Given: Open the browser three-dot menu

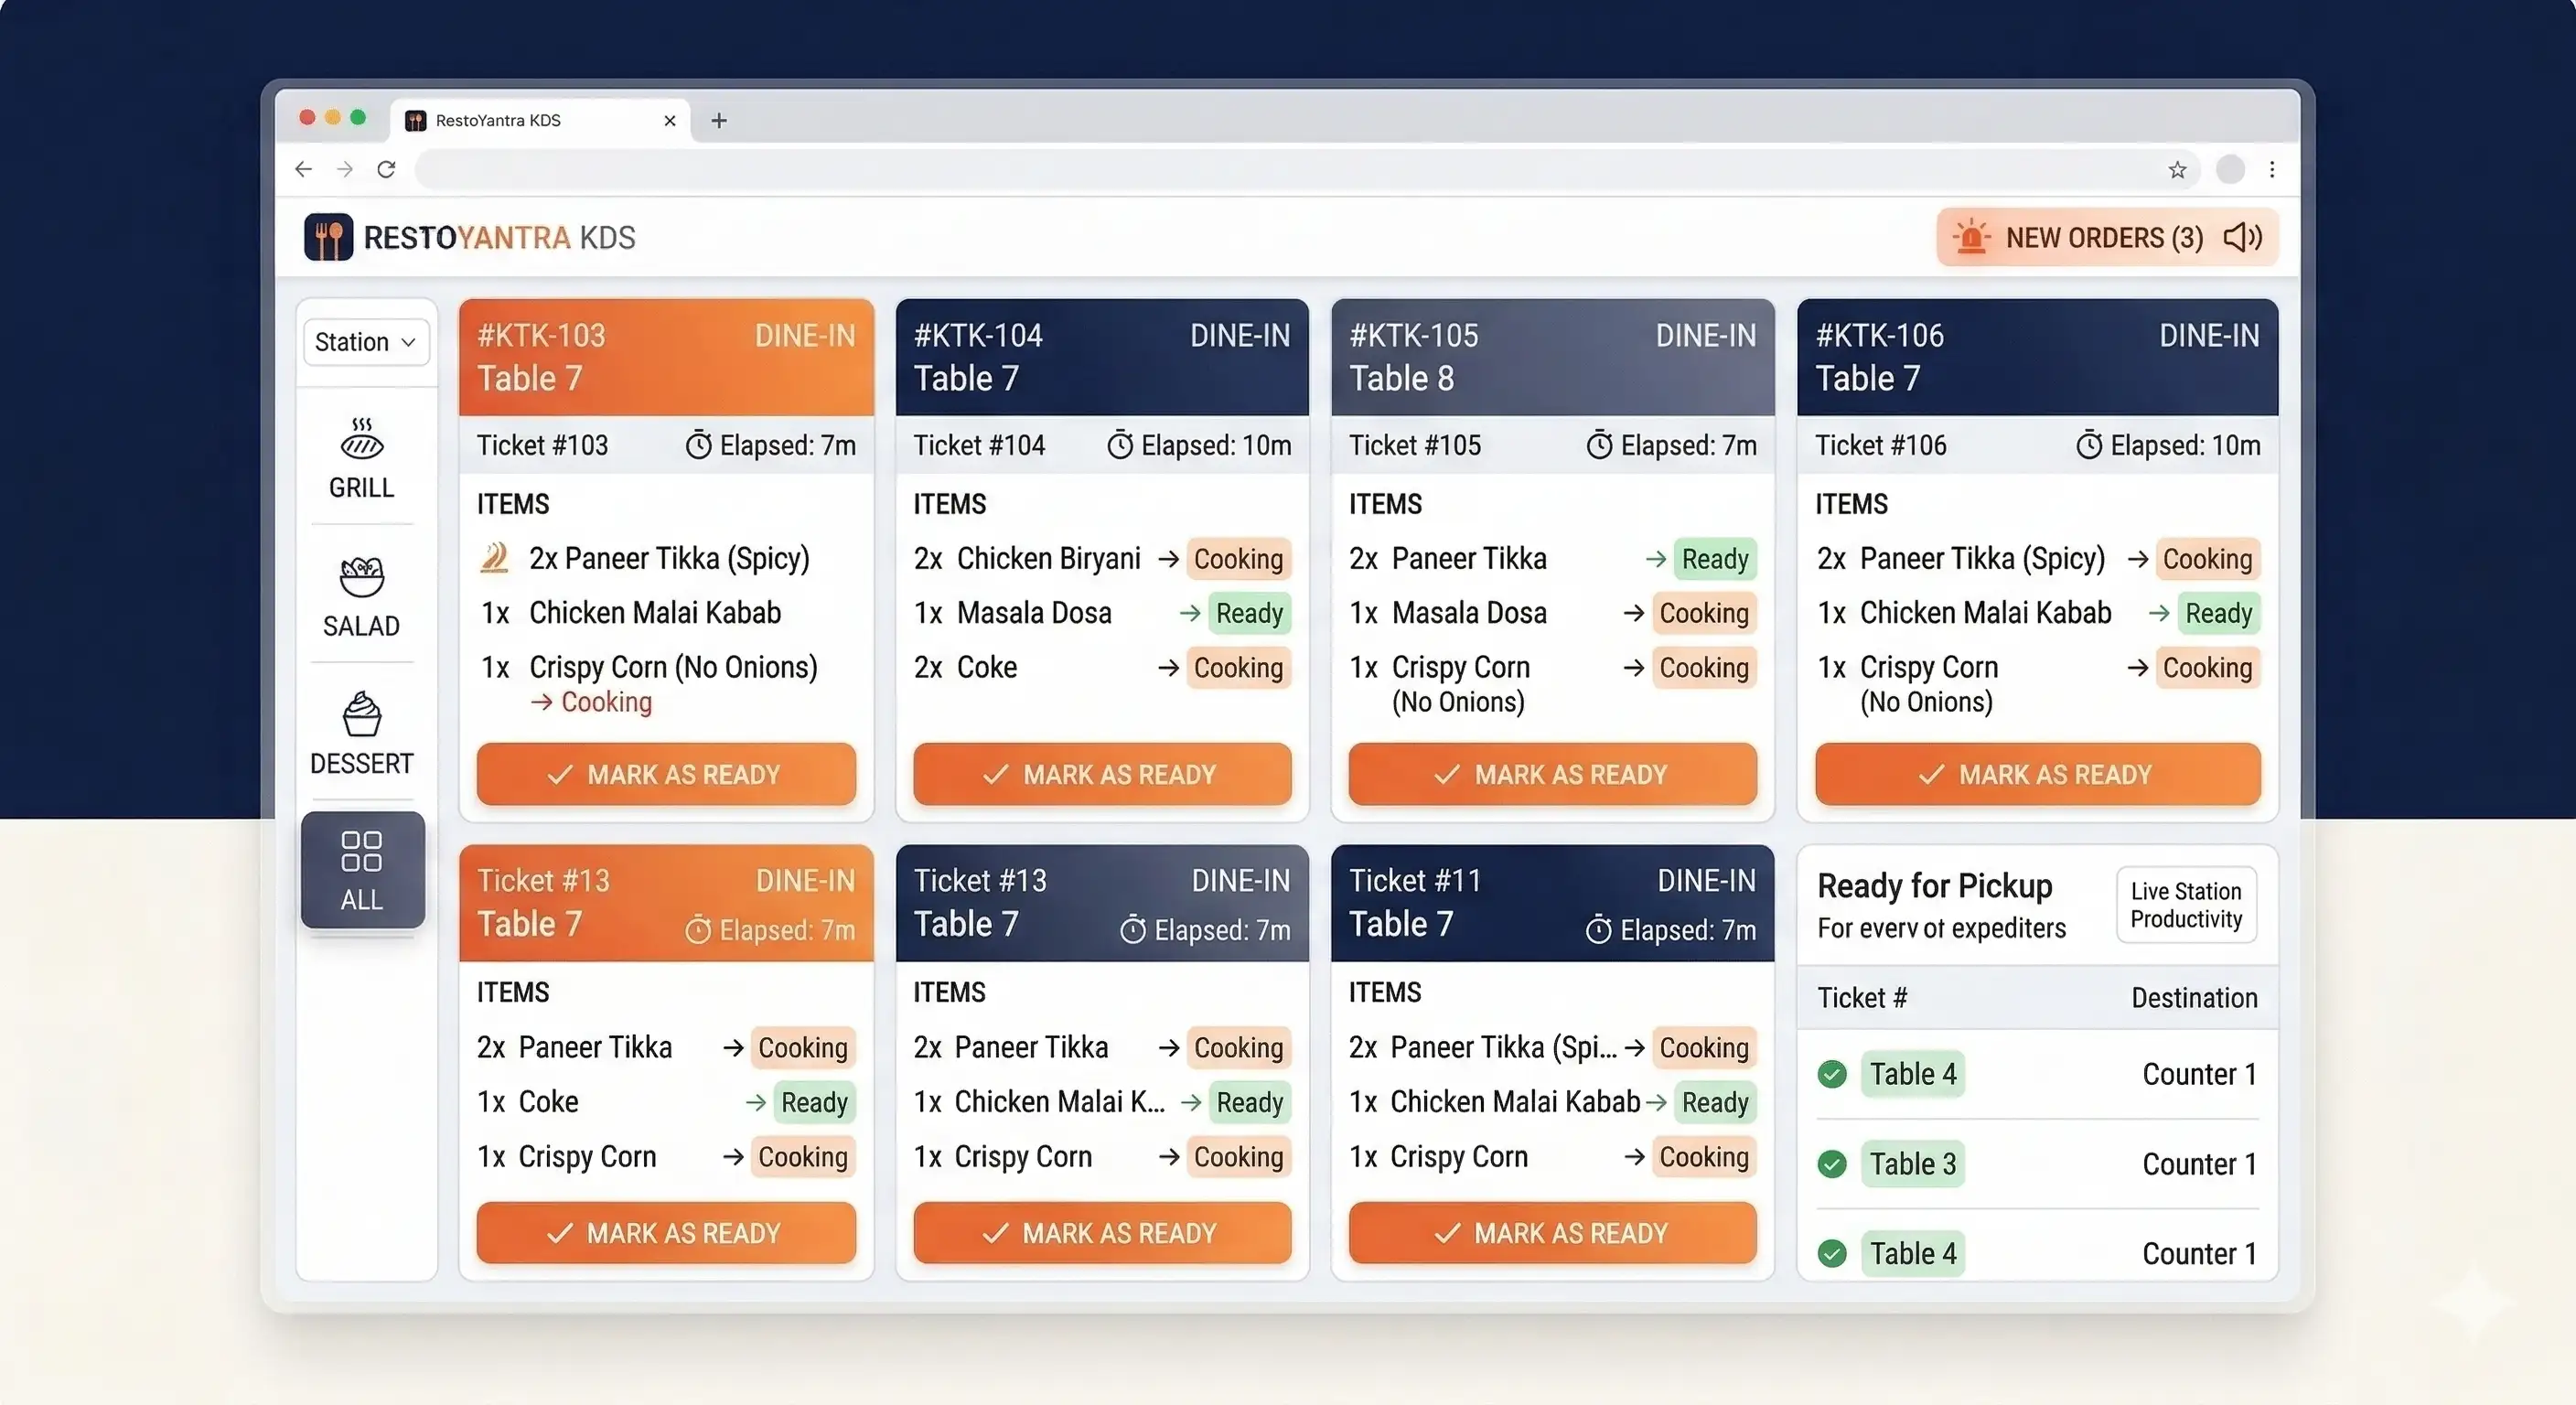Looking at the screenshot, I should coord(2272,170).
